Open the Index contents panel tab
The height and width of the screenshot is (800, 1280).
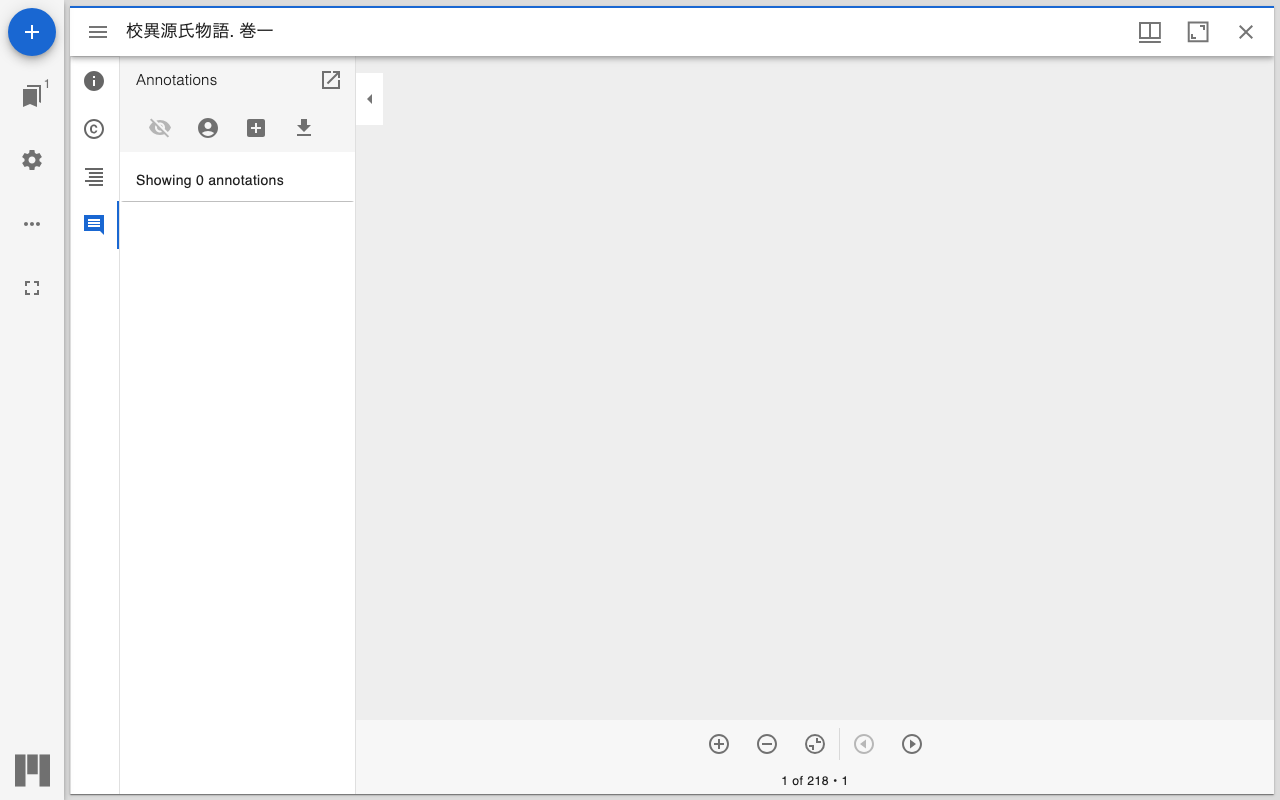94,177
